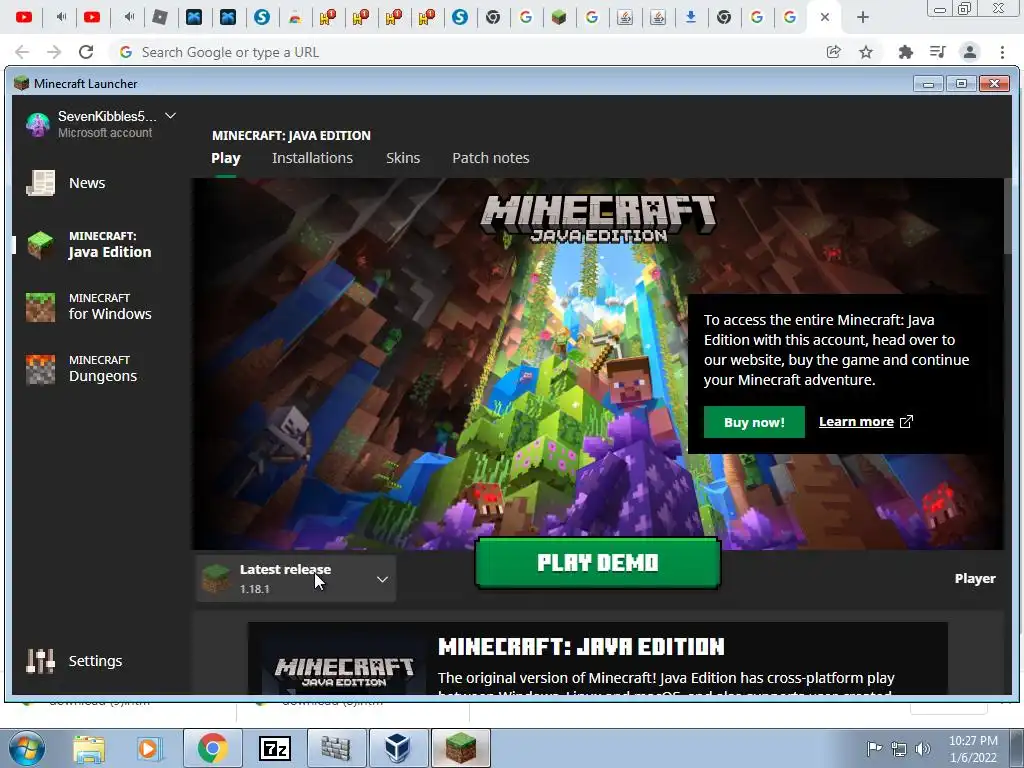Switch to the Roblox browser tab
1024x768 pixels.
(160, 17)
